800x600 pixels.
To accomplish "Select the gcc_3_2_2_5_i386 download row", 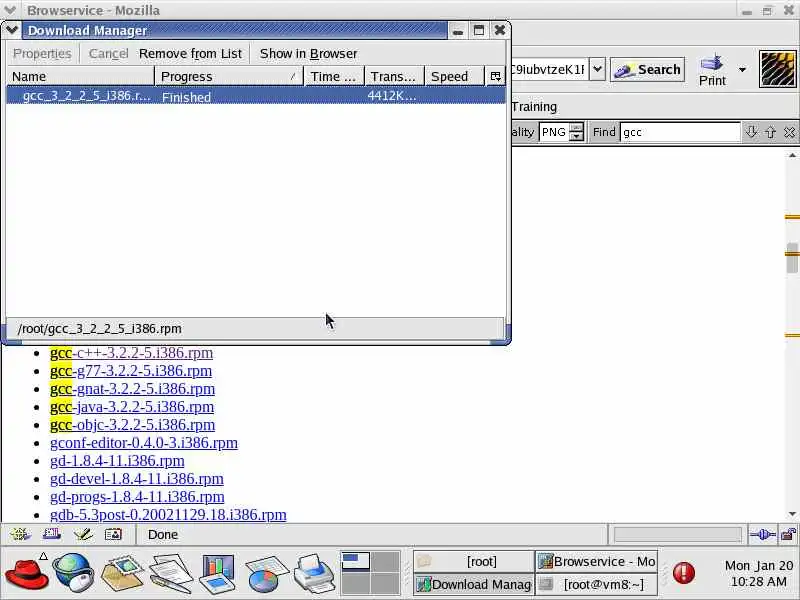I will click(256, 96).
